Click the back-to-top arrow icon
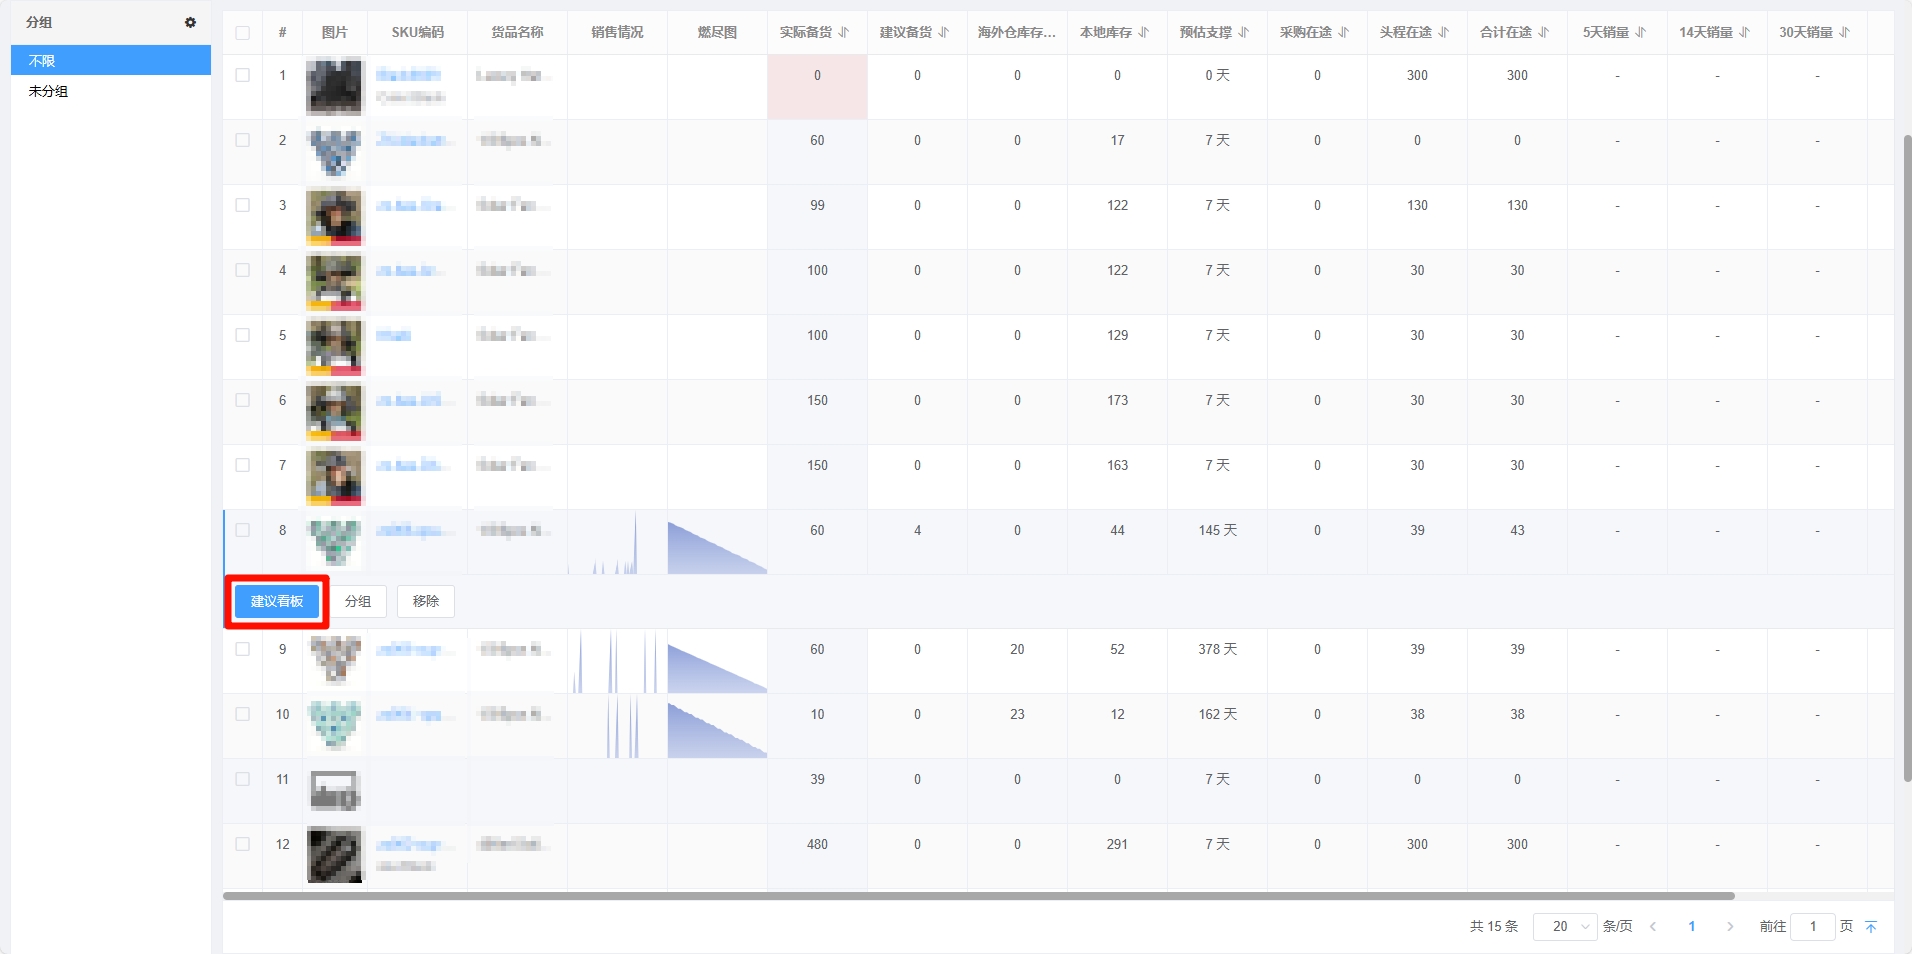Viewport: 1912px width, 954px height. point(1871,927)
